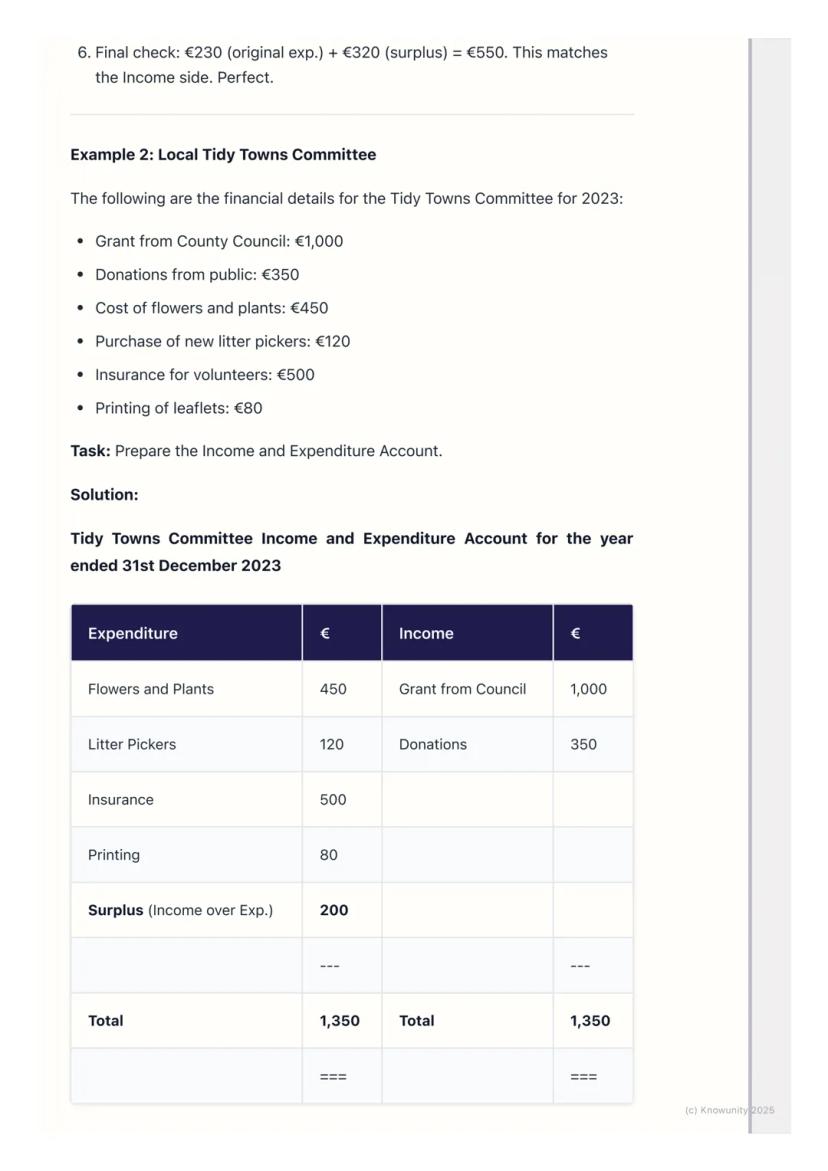
Task: Click the bold surplus value 200
Action: click(x=334, y=910)
